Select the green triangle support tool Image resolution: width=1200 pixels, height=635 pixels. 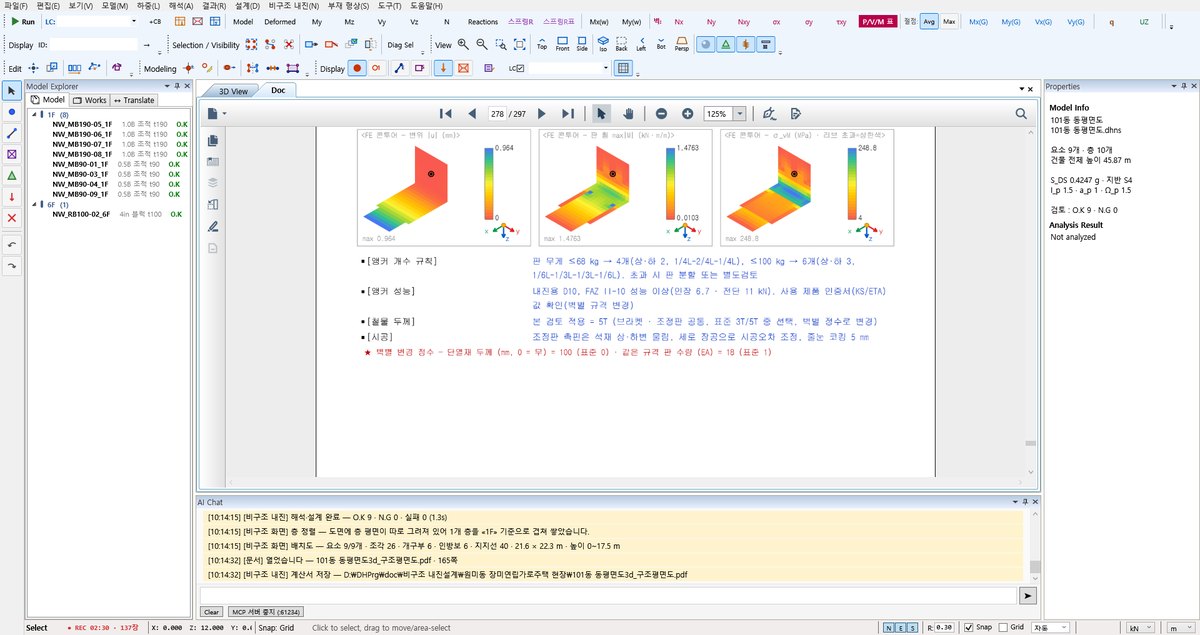click(x=12, y=175)
